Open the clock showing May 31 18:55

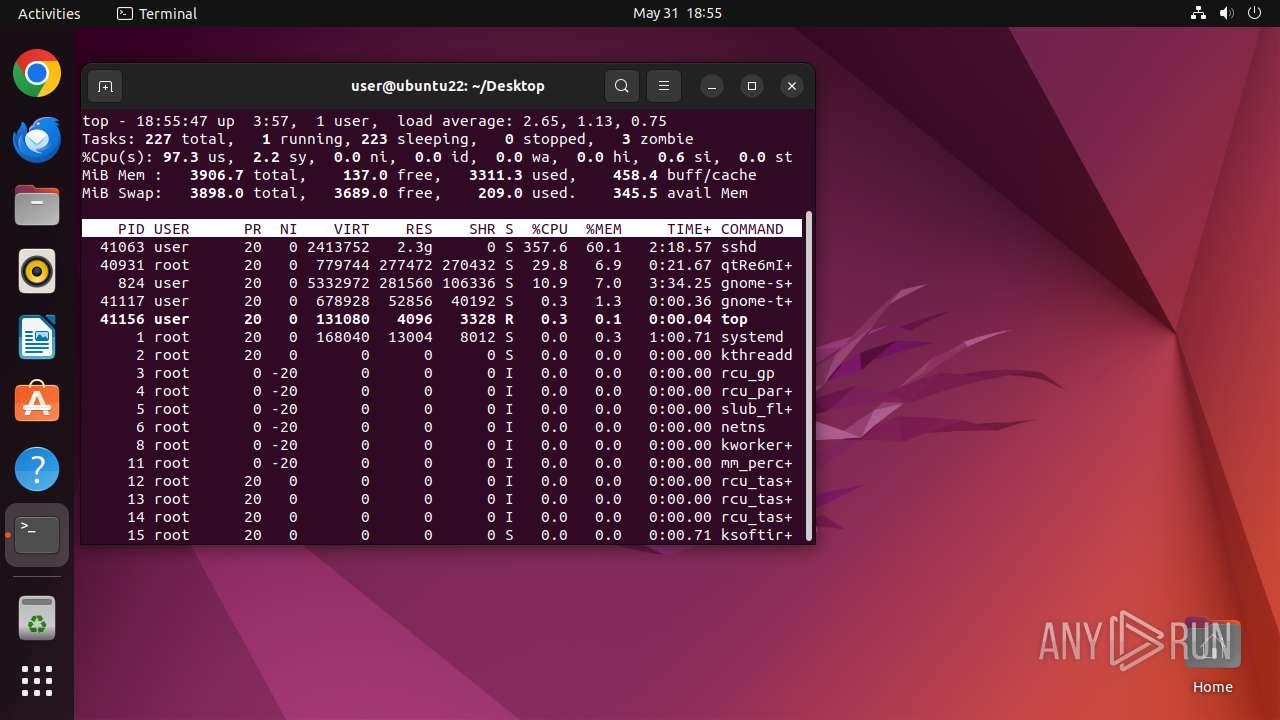677,13
